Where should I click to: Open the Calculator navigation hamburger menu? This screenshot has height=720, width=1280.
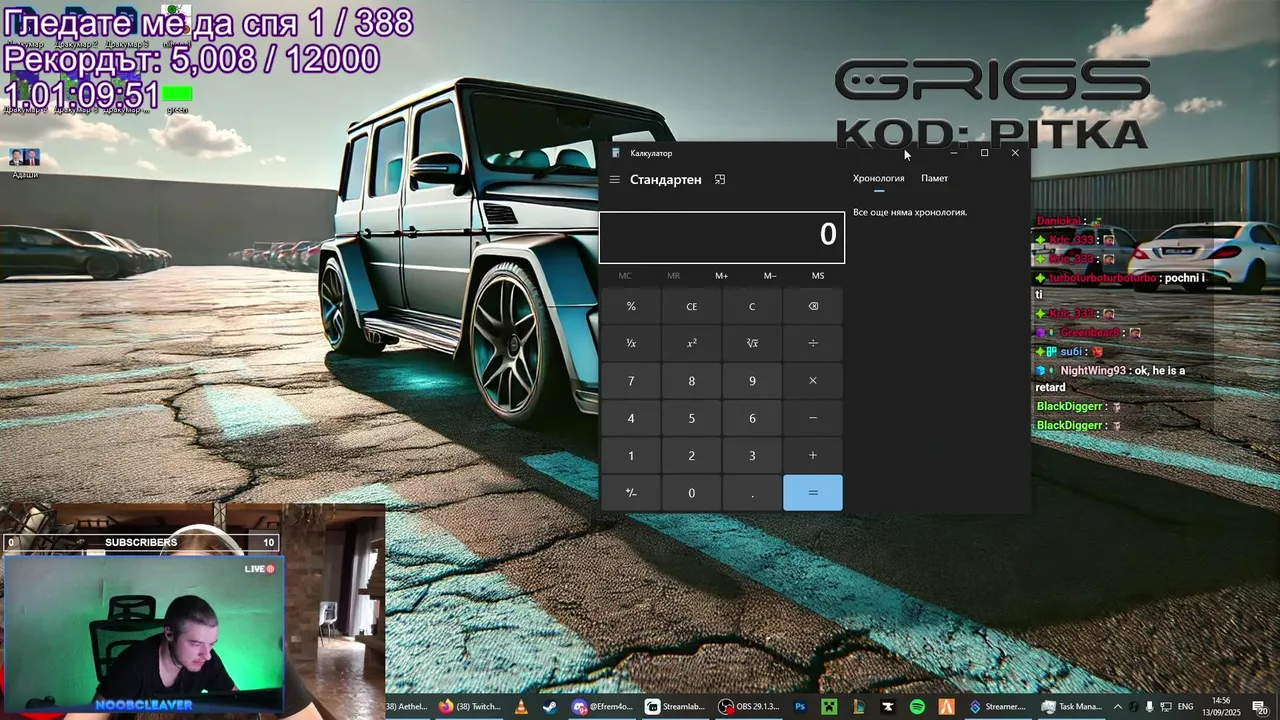(615, 180)
